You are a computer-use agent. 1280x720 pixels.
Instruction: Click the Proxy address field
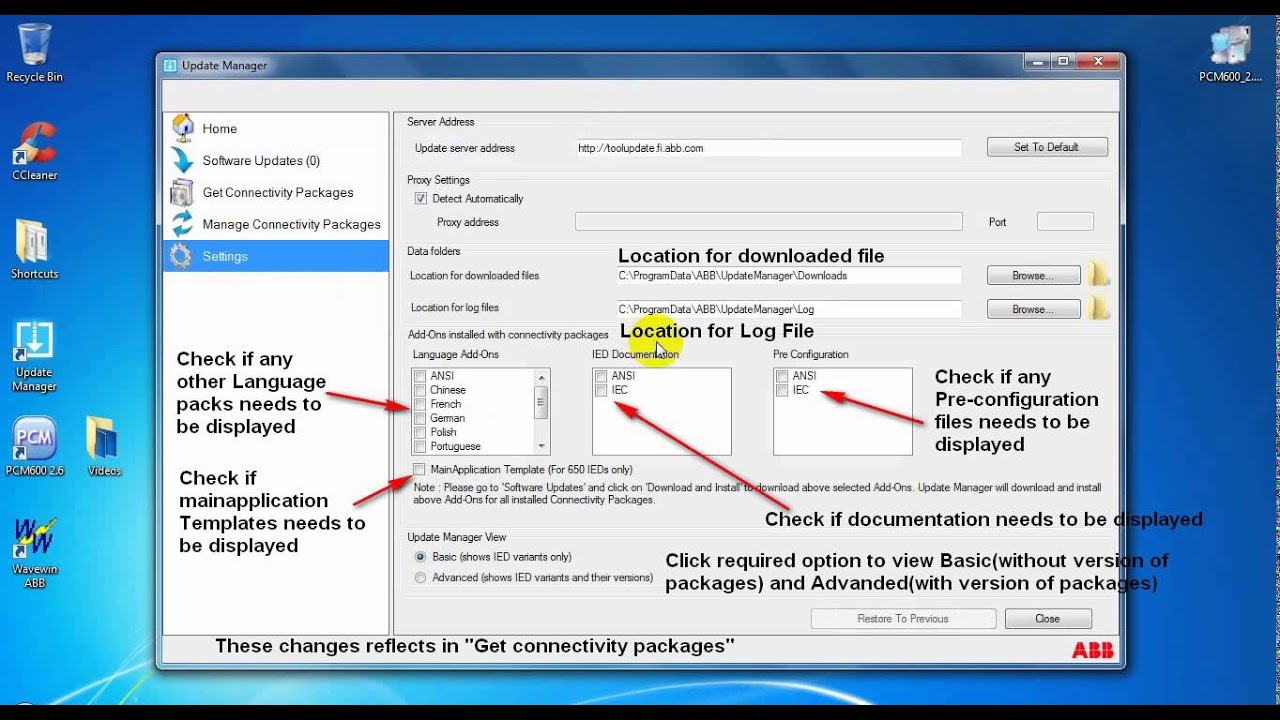[769, 222]
